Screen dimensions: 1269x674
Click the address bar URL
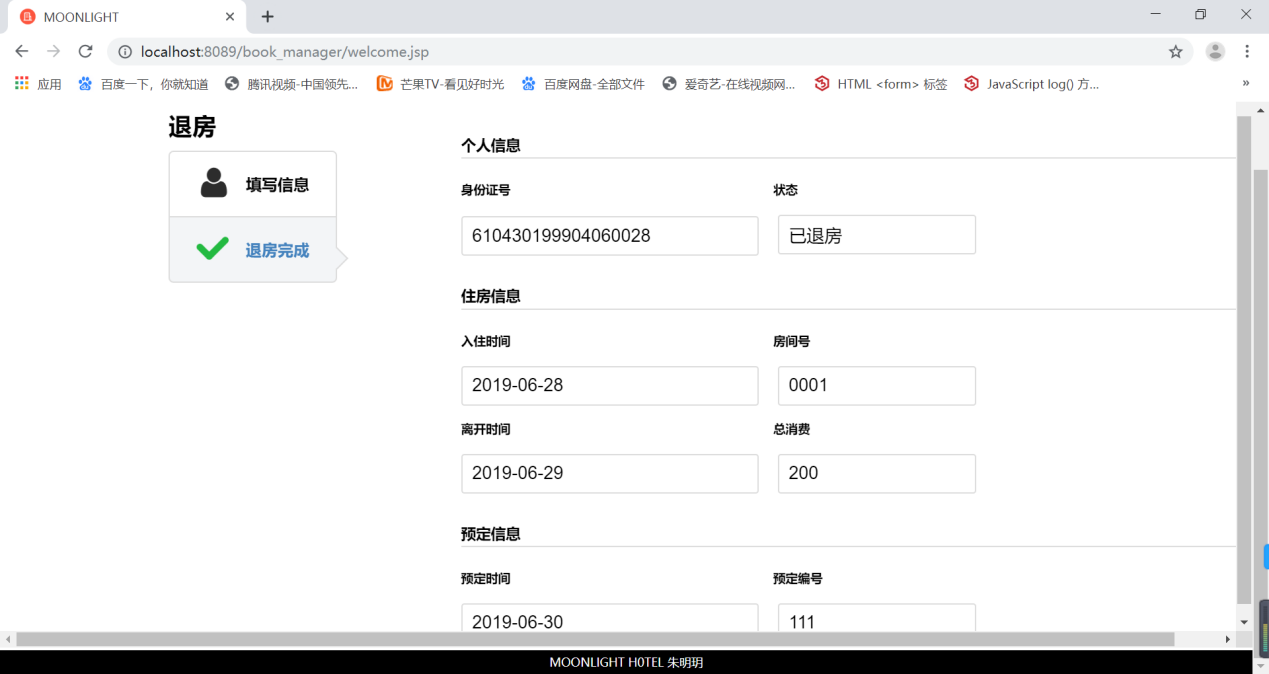[x=285, y=52]
